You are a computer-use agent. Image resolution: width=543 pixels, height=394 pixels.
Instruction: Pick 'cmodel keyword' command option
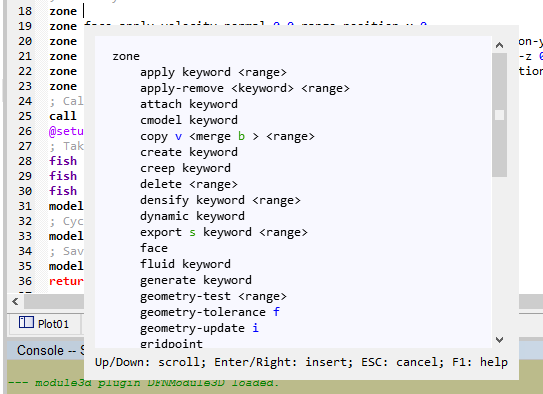pyautogui.click(x=189, y=120)
